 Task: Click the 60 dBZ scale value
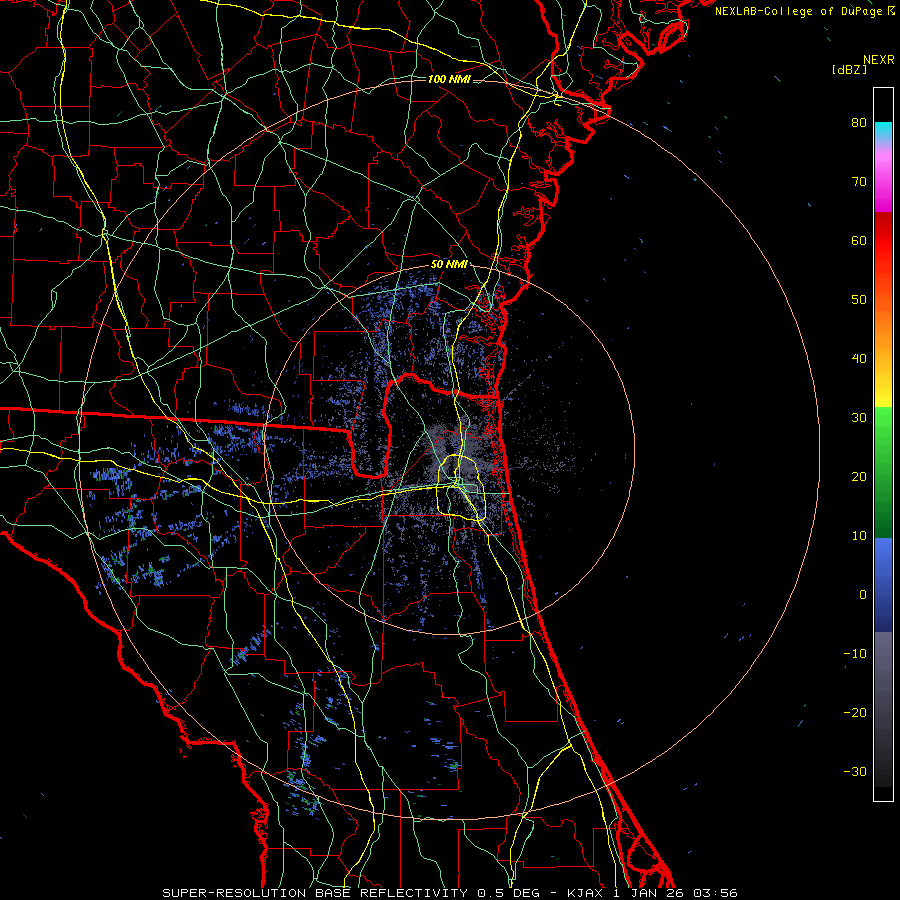pos(859,241)
